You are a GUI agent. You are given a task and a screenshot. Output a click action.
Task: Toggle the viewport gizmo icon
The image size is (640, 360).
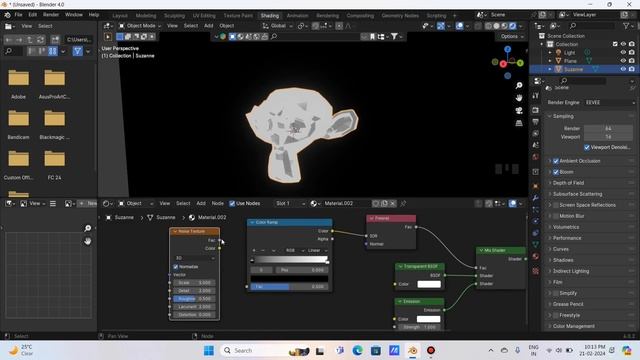click(441, 26)
